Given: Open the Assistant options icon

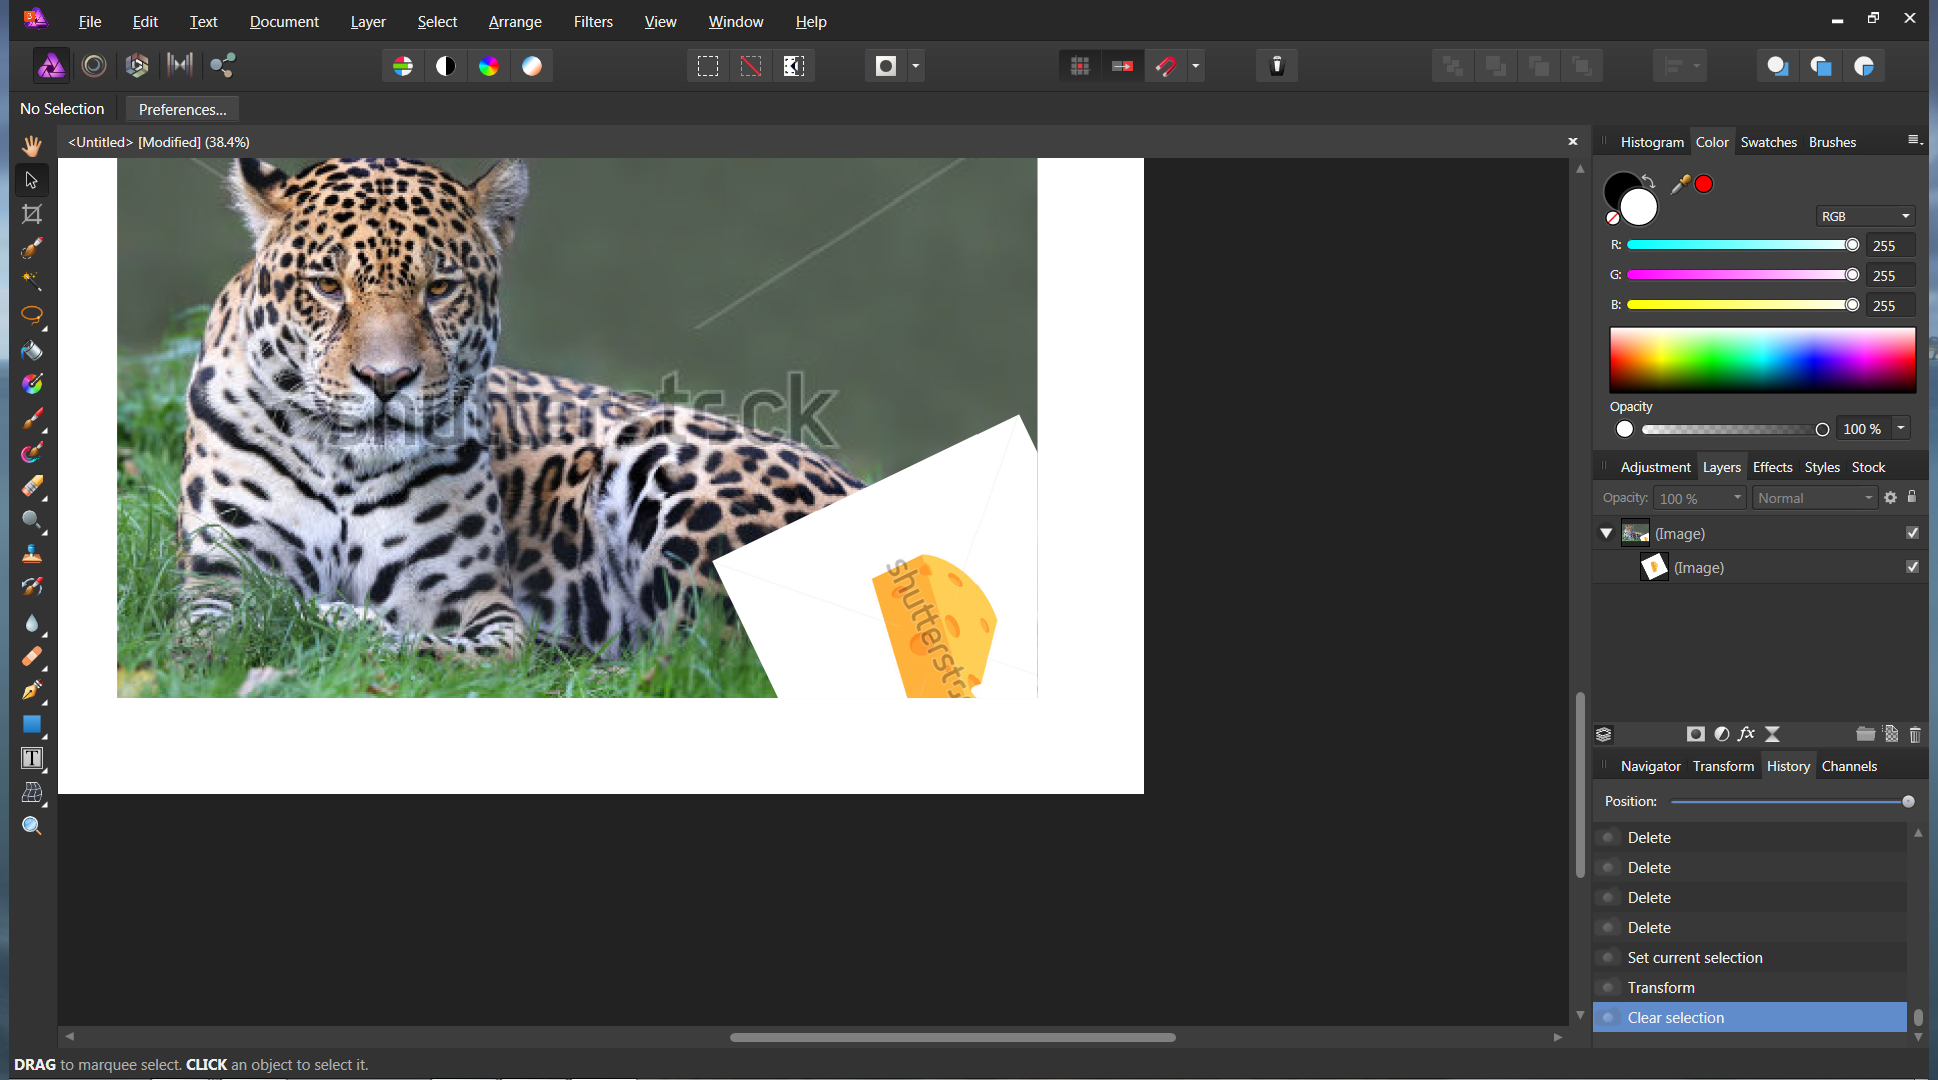Looking at the screenshot, I should (1277, 66).
